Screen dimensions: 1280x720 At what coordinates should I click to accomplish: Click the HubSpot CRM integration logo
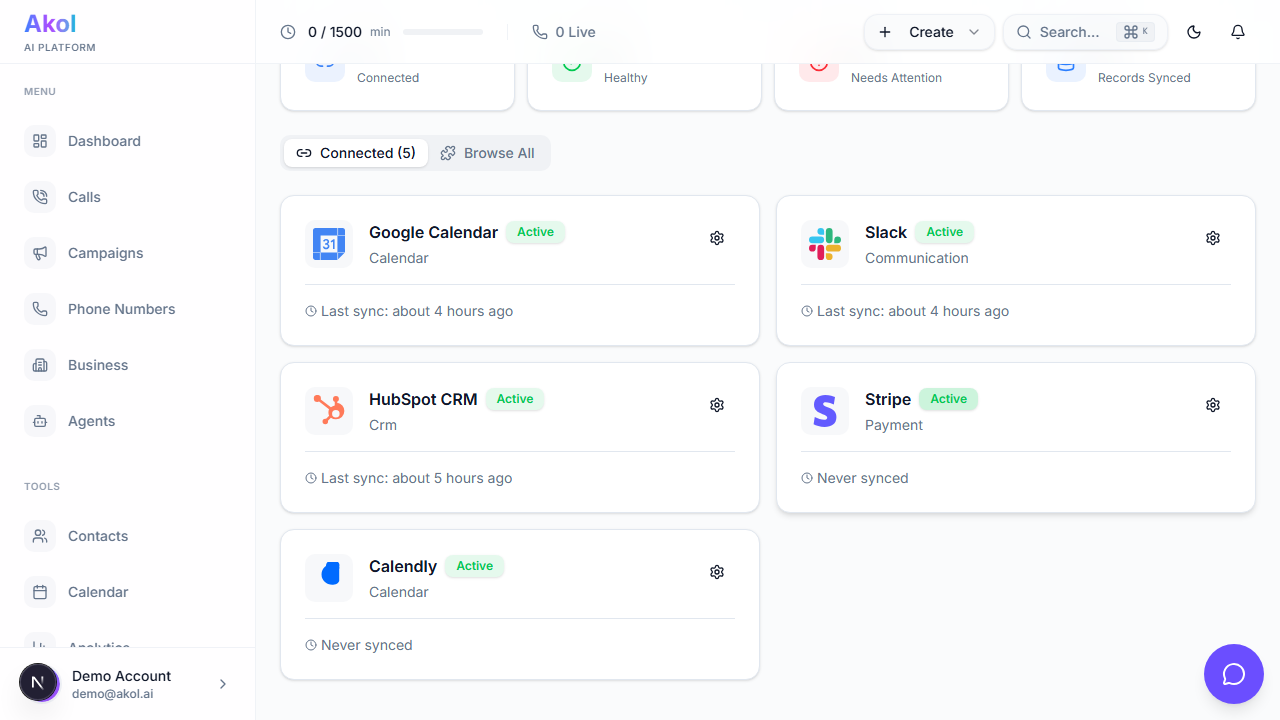329,411
